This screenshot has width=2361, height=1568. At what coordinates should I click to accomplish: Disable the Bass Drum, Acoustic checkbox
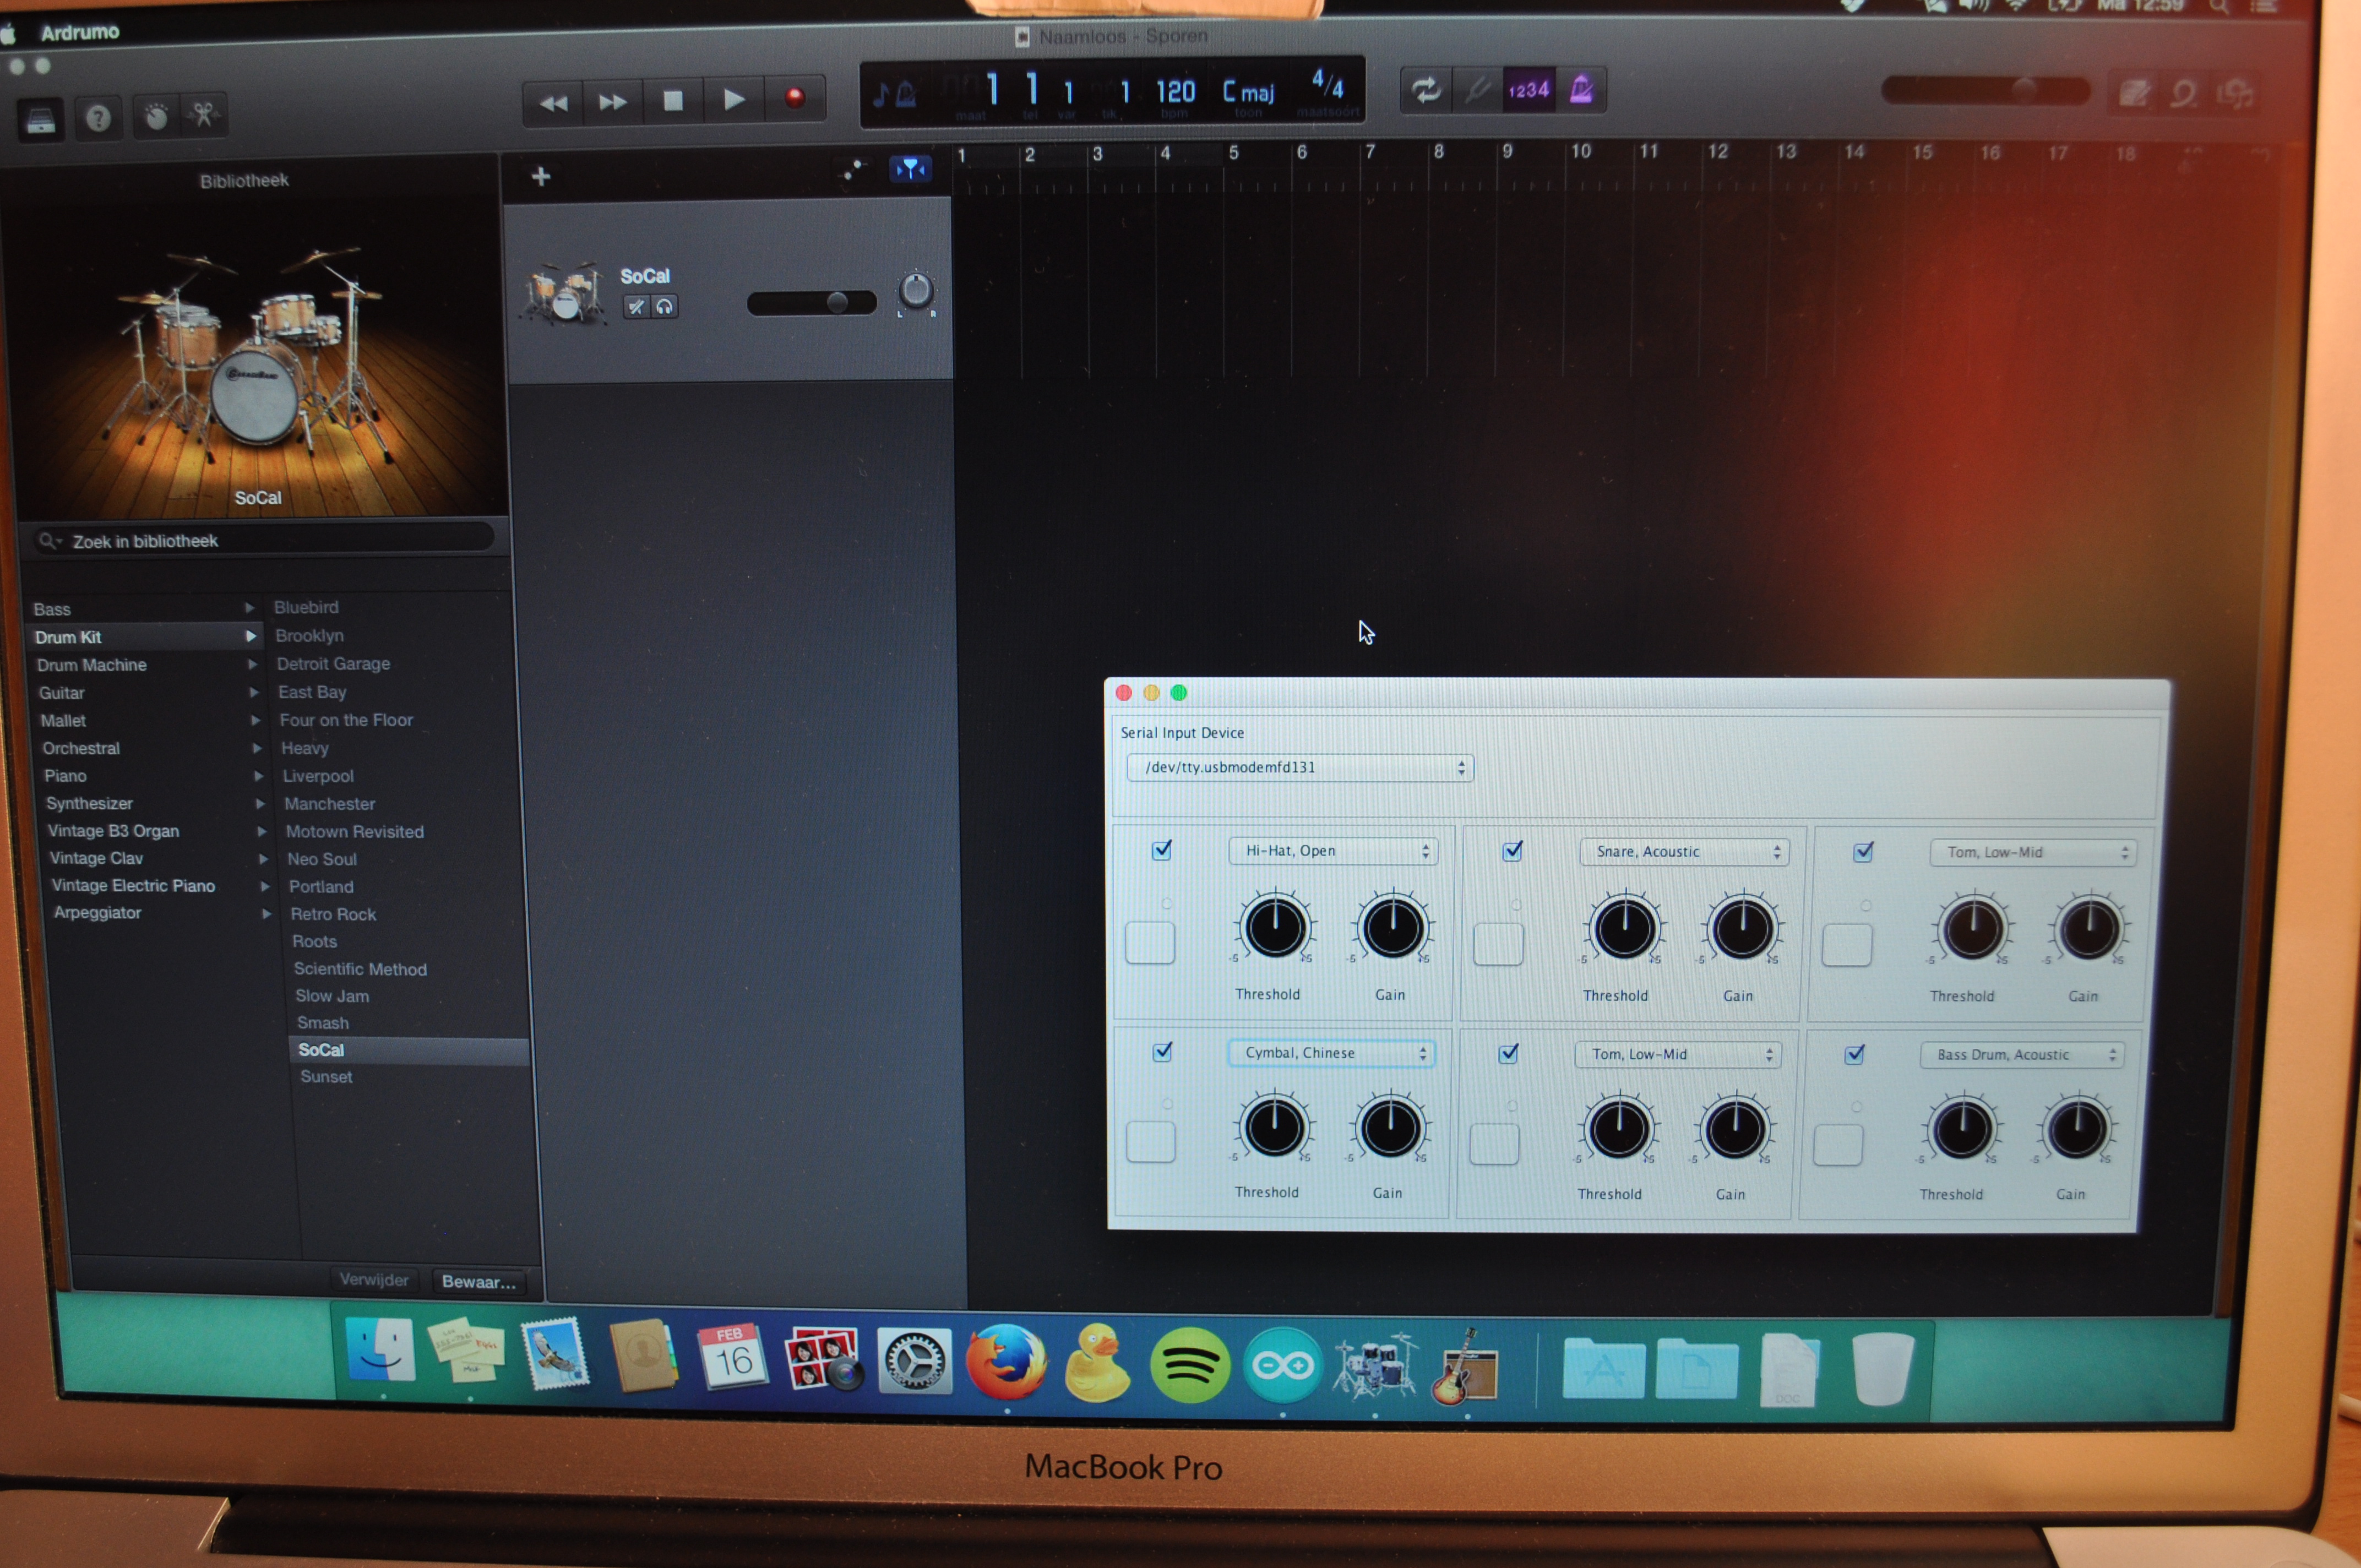[x=1854, y=1054]
